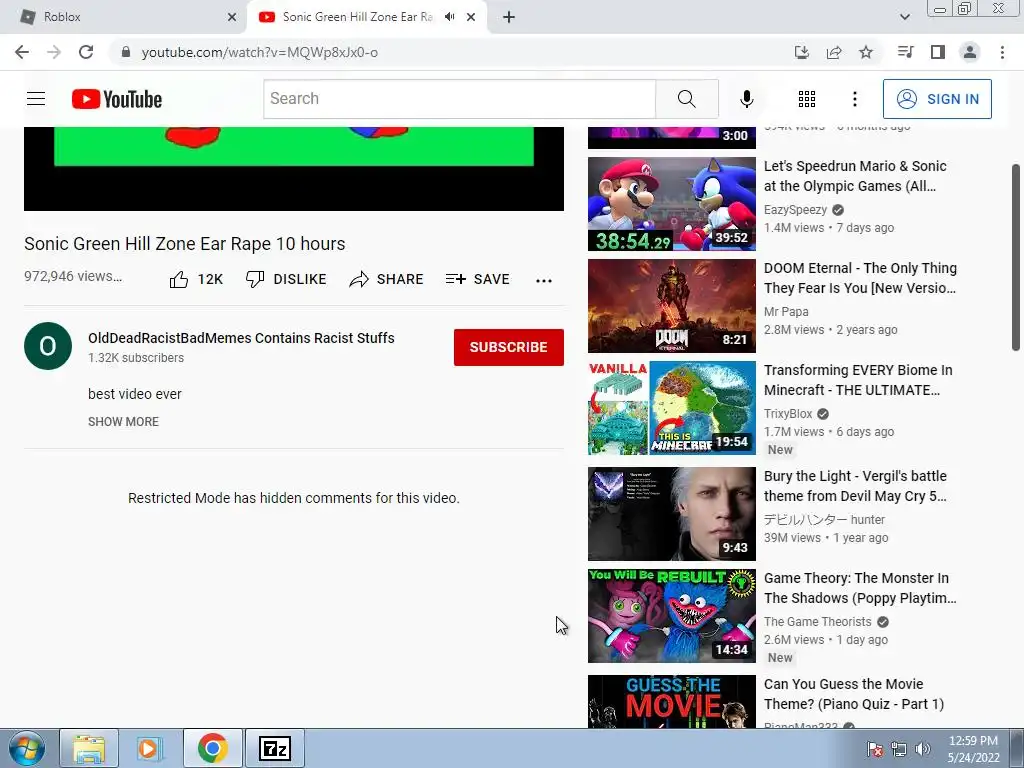This screenshot has height=768, width=1024.
Task: Visit The Game Theorists channel link
Action: click(818, 622)
